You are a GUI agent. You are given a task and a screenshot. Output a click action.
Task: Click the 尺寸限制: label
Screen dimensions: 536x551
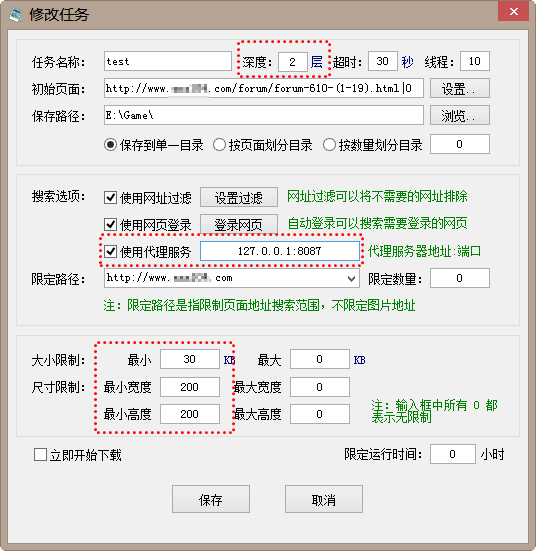coord(58,387)
